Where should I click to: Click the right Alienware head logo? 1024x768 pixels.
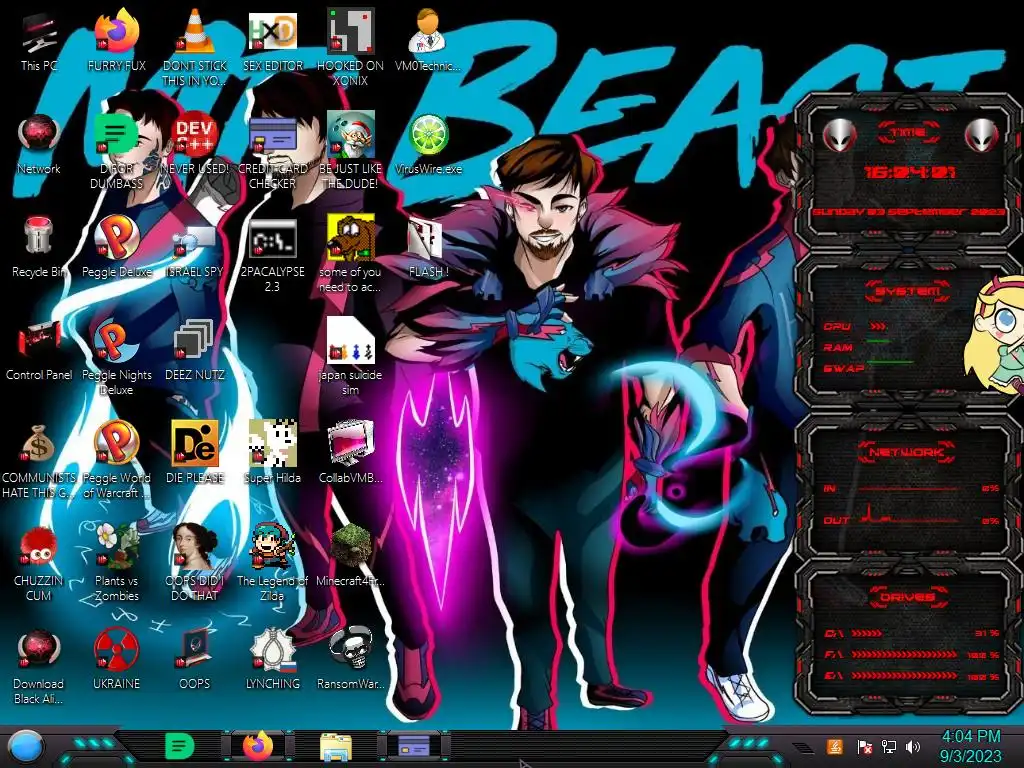pos(982,135)
